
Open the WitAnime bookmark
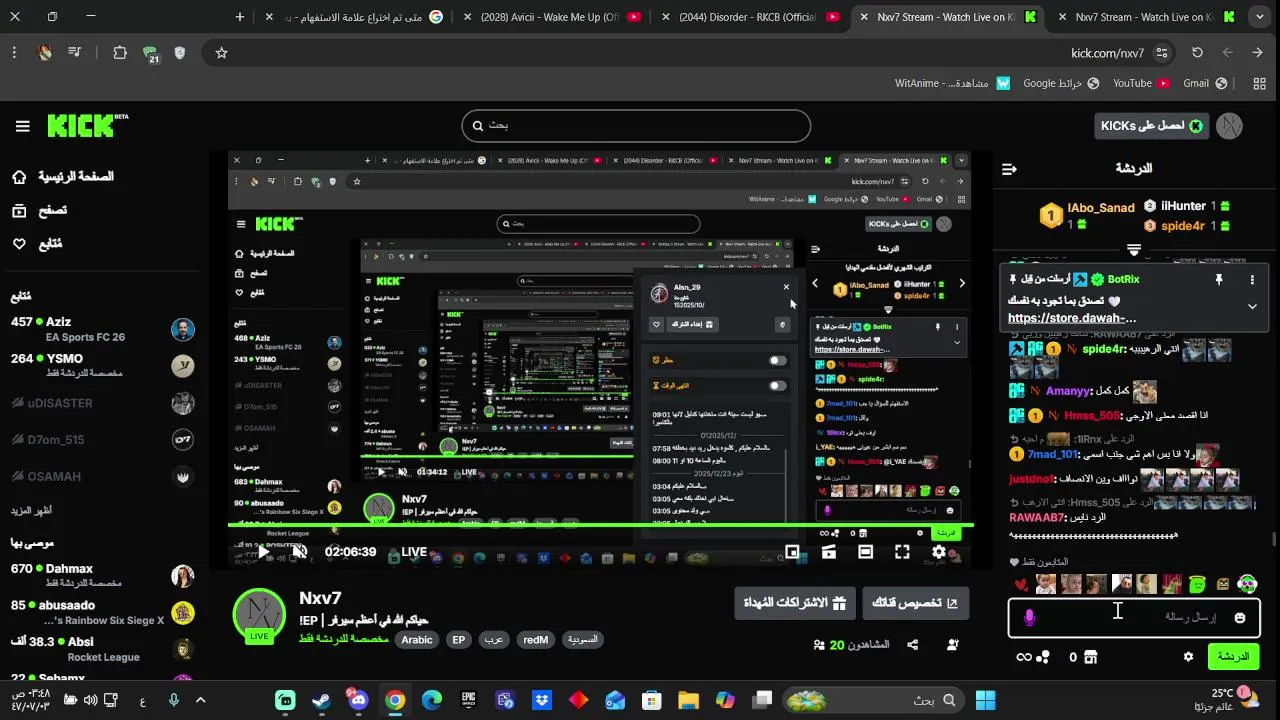(953, 84)
